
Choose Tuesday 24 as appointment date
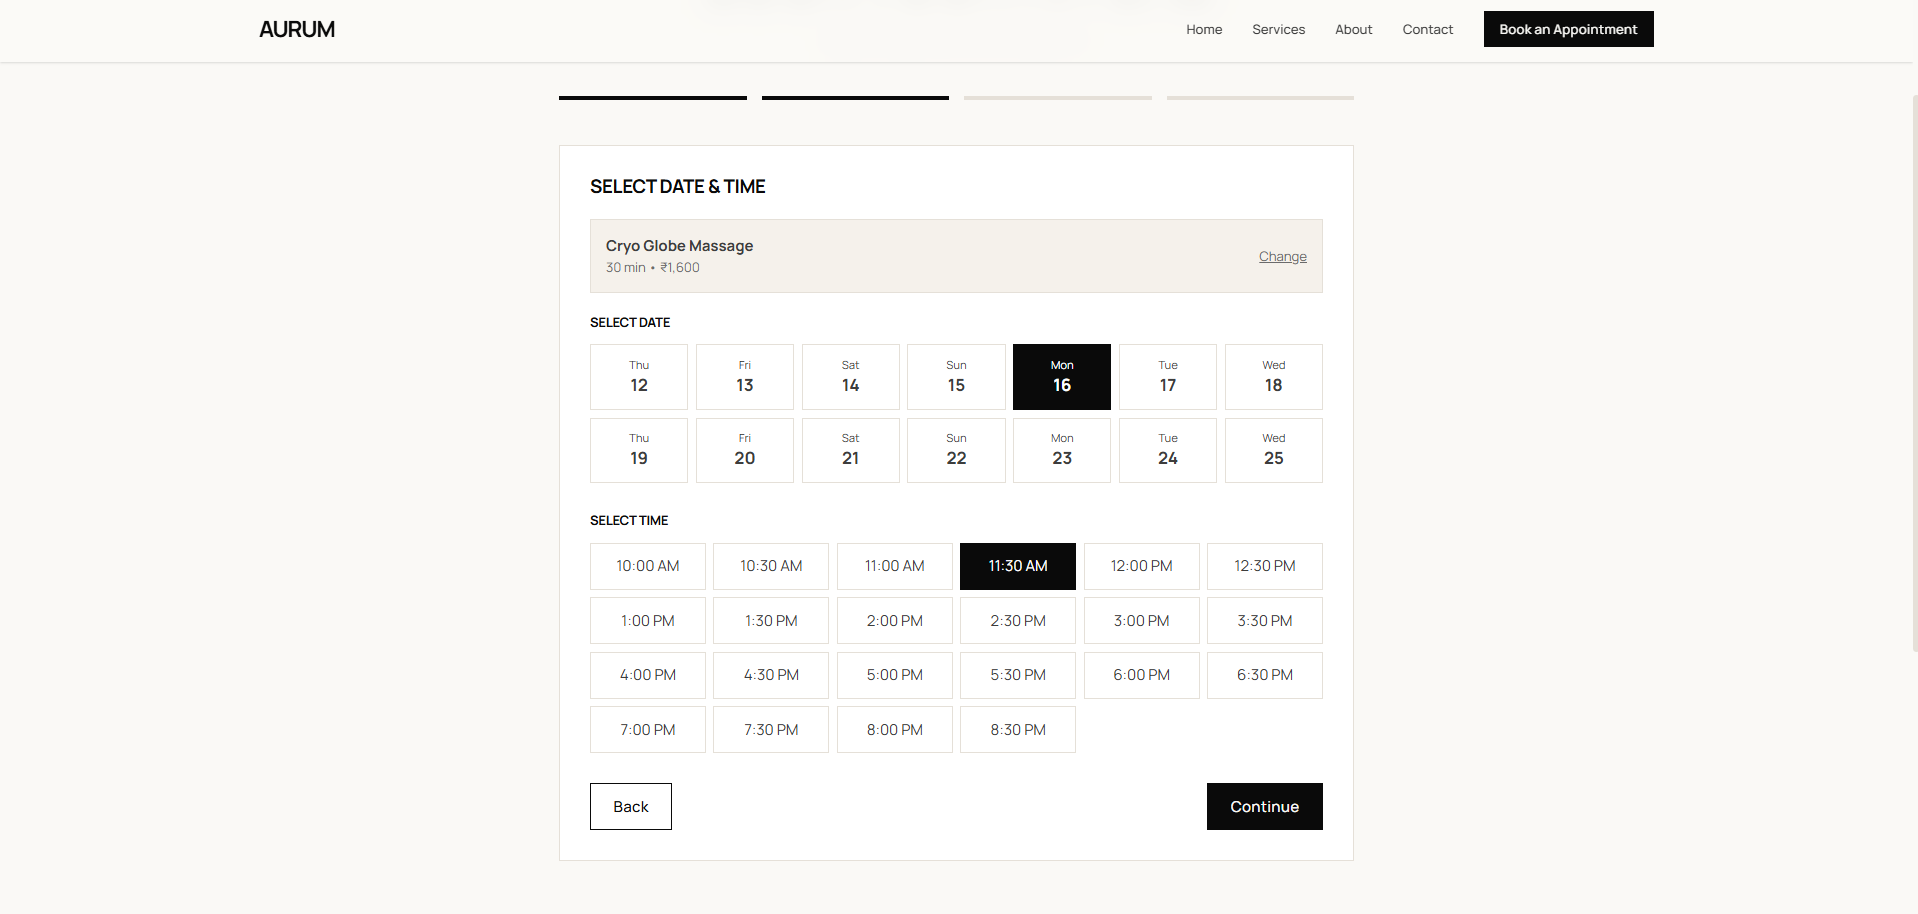(1167, 450)
